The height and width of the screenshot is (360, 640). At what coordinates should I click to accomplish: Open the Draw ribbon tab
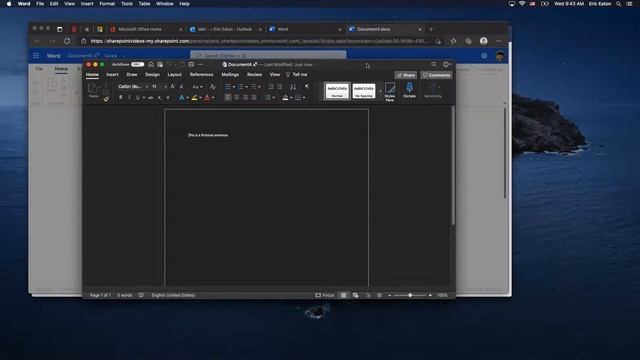click(132, 75)
